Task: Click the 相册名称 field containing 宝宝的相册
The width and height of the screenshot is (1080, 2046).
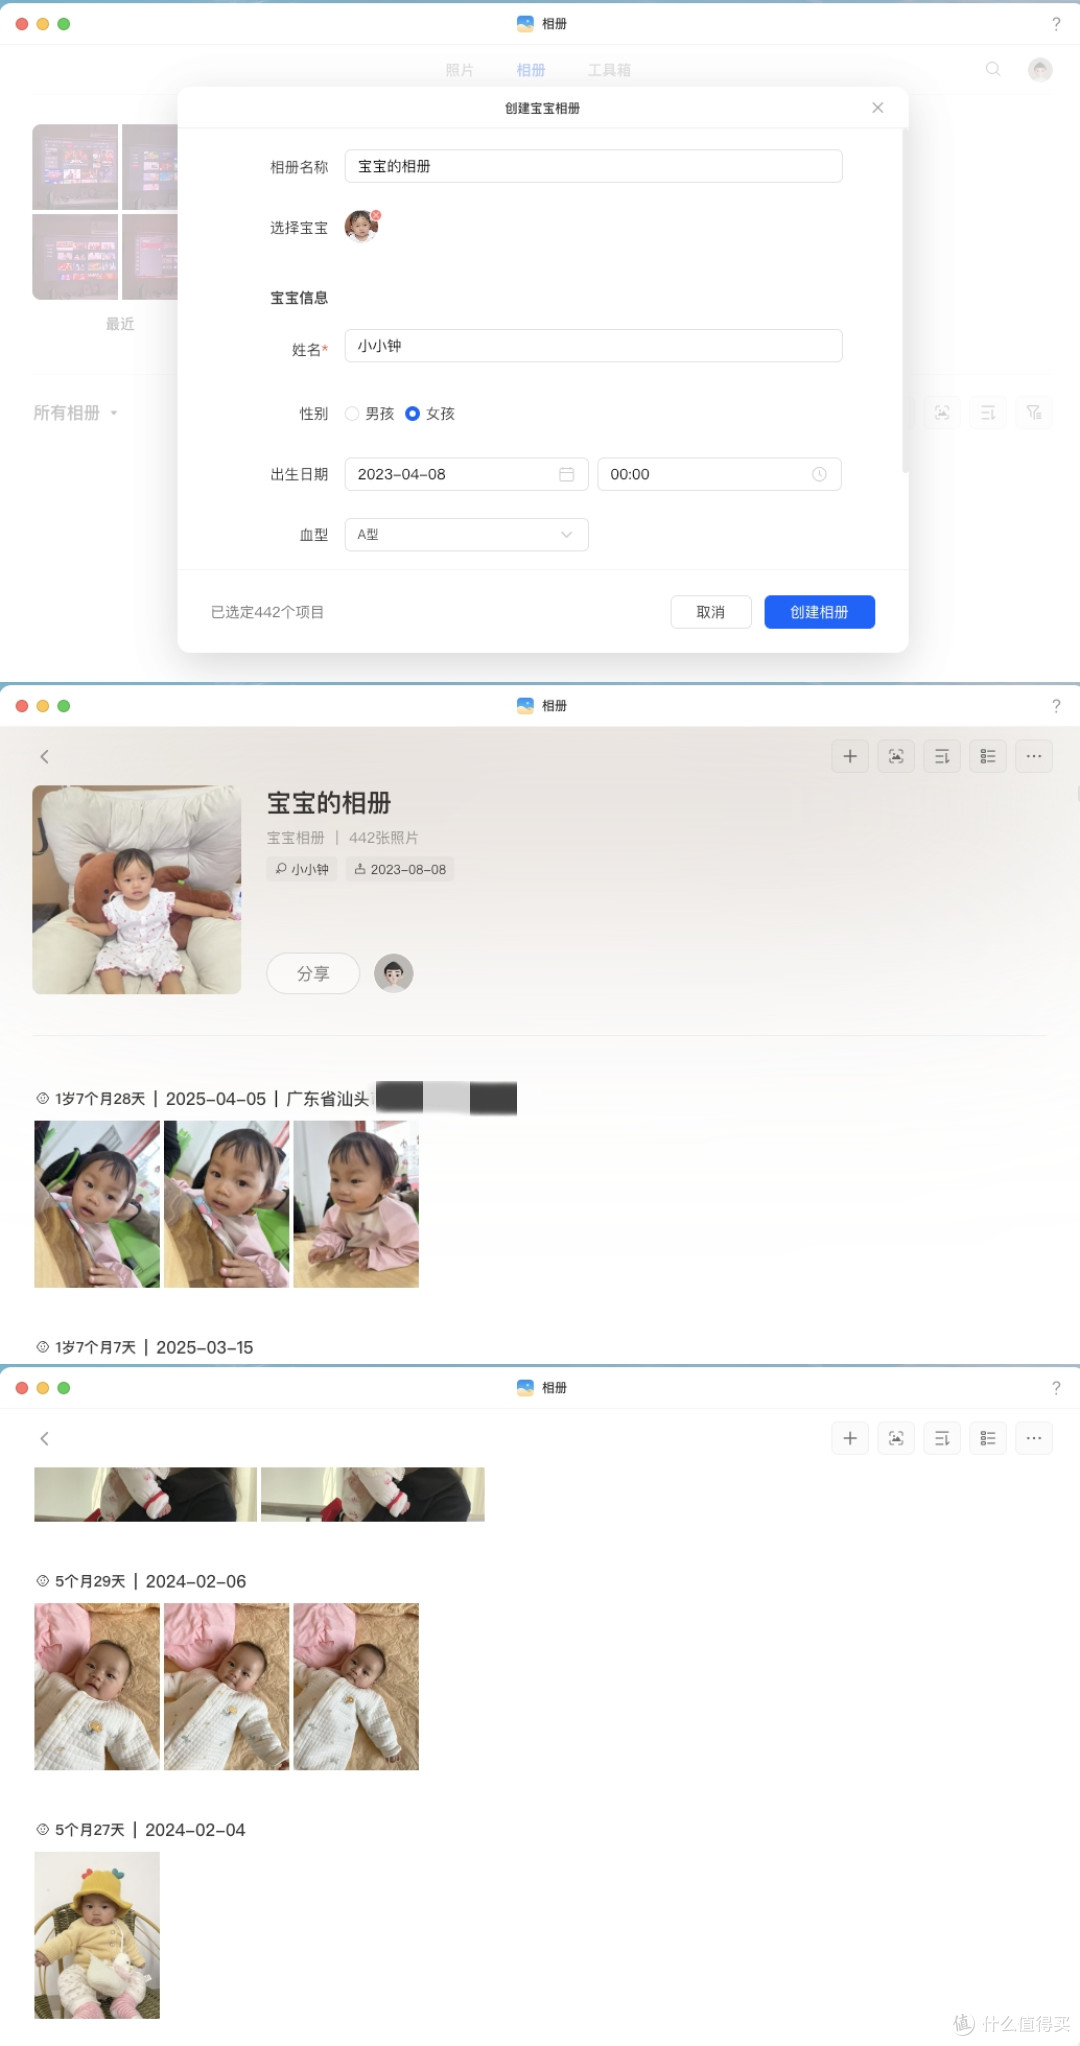Action: (593, 166)
